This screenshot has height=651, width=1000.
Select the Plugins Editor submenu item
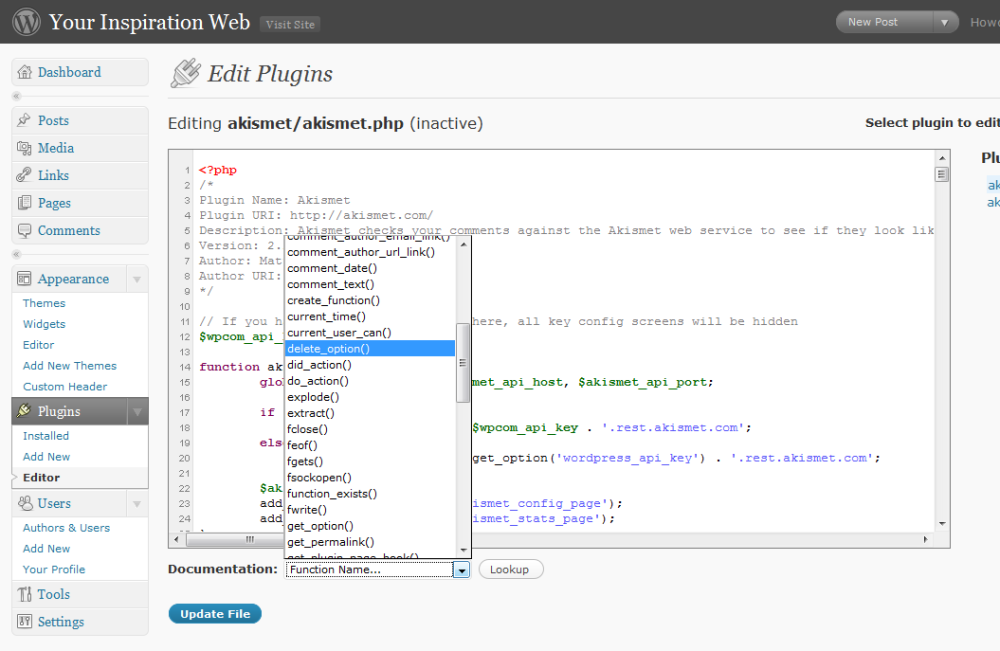click(x=41, y=478)
